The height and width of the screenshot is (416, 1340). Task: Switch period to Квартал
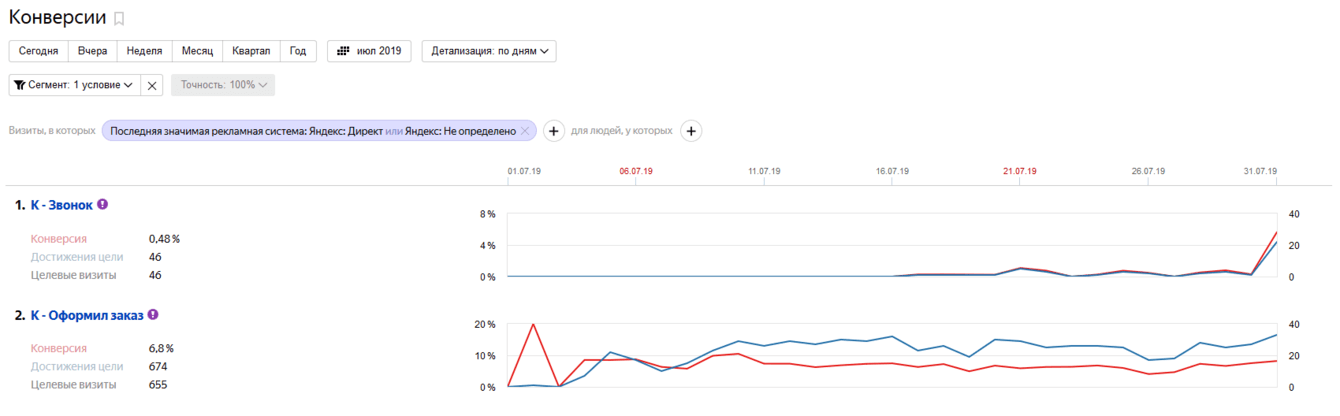click(250, 51)
